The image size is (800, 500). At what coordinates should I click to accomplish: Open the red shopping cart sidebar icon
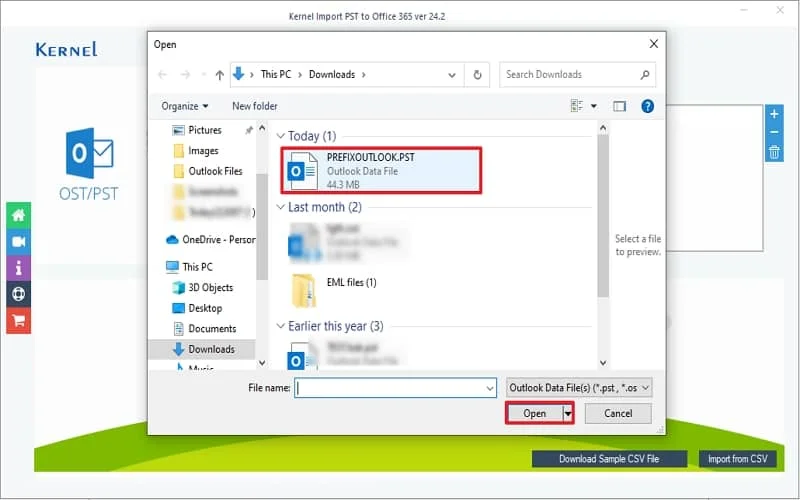[x=18, y=320]
